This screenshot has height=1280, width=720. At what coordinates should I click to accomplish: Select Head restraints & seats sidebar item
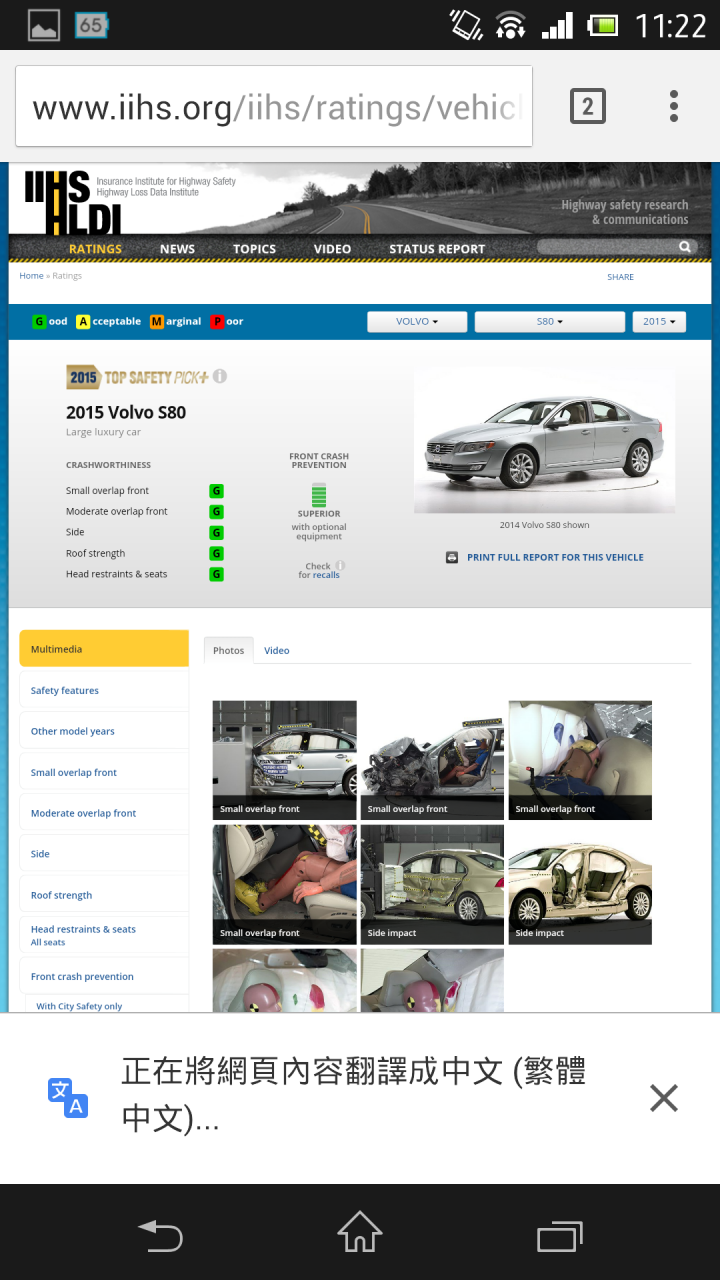pyautogui.click(x=104, y=935)
